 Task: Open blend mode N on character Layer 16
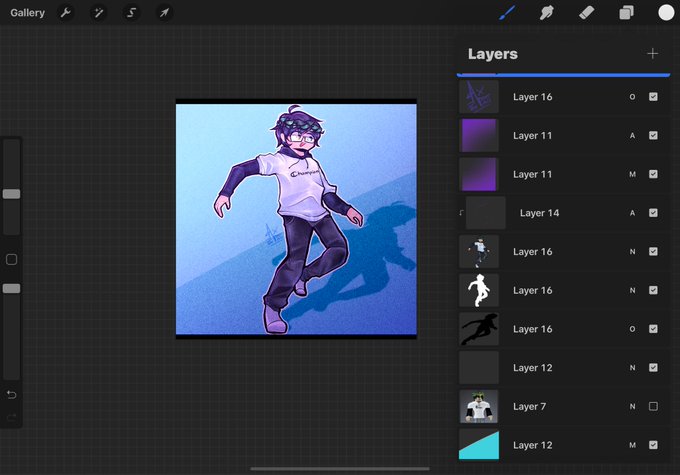coord(632,251)
